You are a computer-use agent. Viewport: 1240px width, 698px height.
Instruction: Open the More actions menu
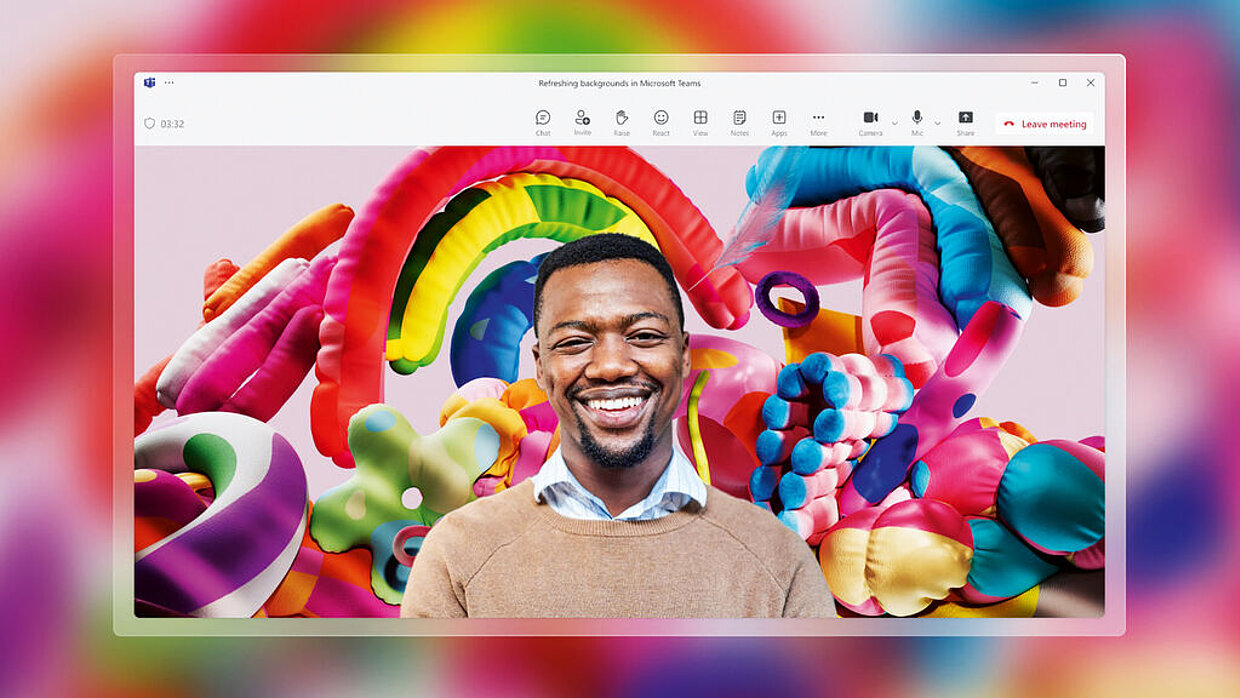818,122
